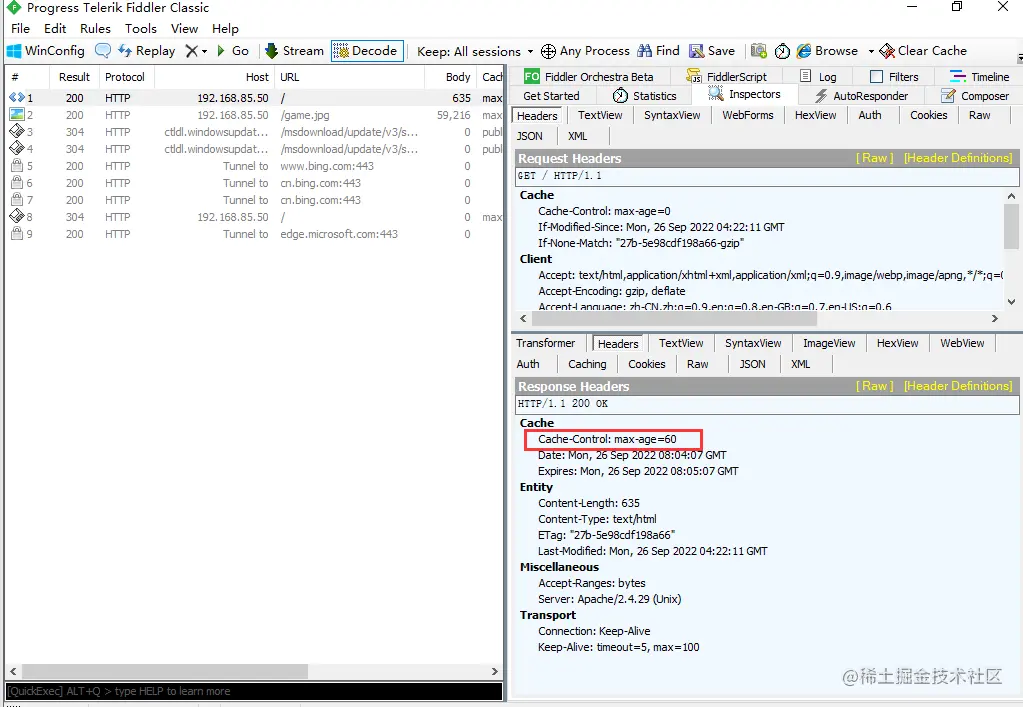Select session 9 tunnel to edge.microsoft.com:443
Image resolution: width=1023 pixels, height=707 pixels.
pos(254,233)
